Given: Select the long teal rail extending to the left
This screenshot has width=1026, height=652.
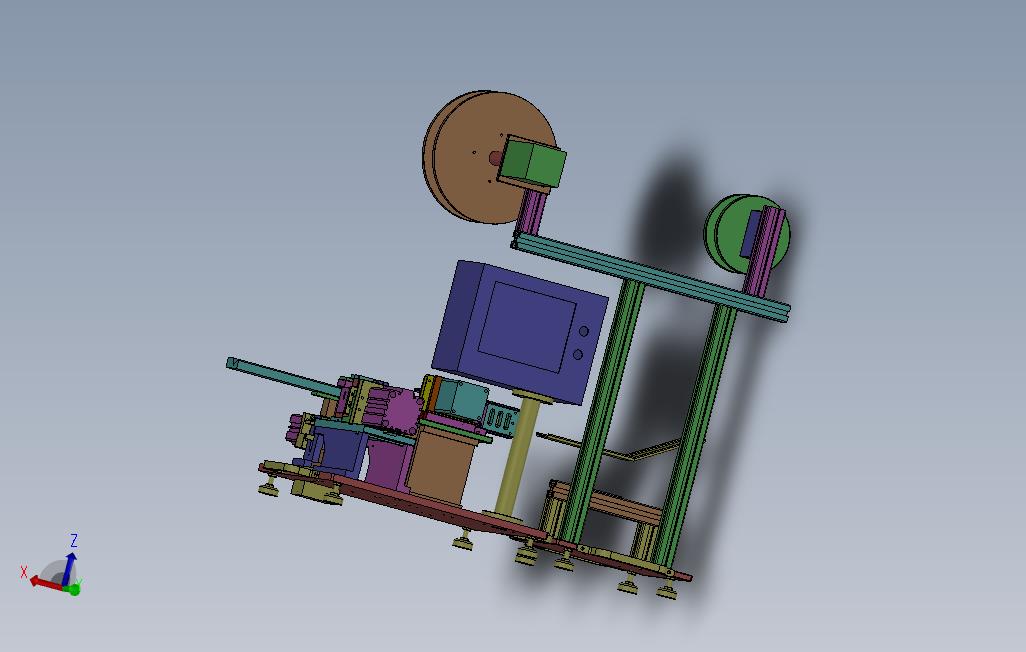Looking at the screenshot, I should pyautogui.click(x=281, y=376).
